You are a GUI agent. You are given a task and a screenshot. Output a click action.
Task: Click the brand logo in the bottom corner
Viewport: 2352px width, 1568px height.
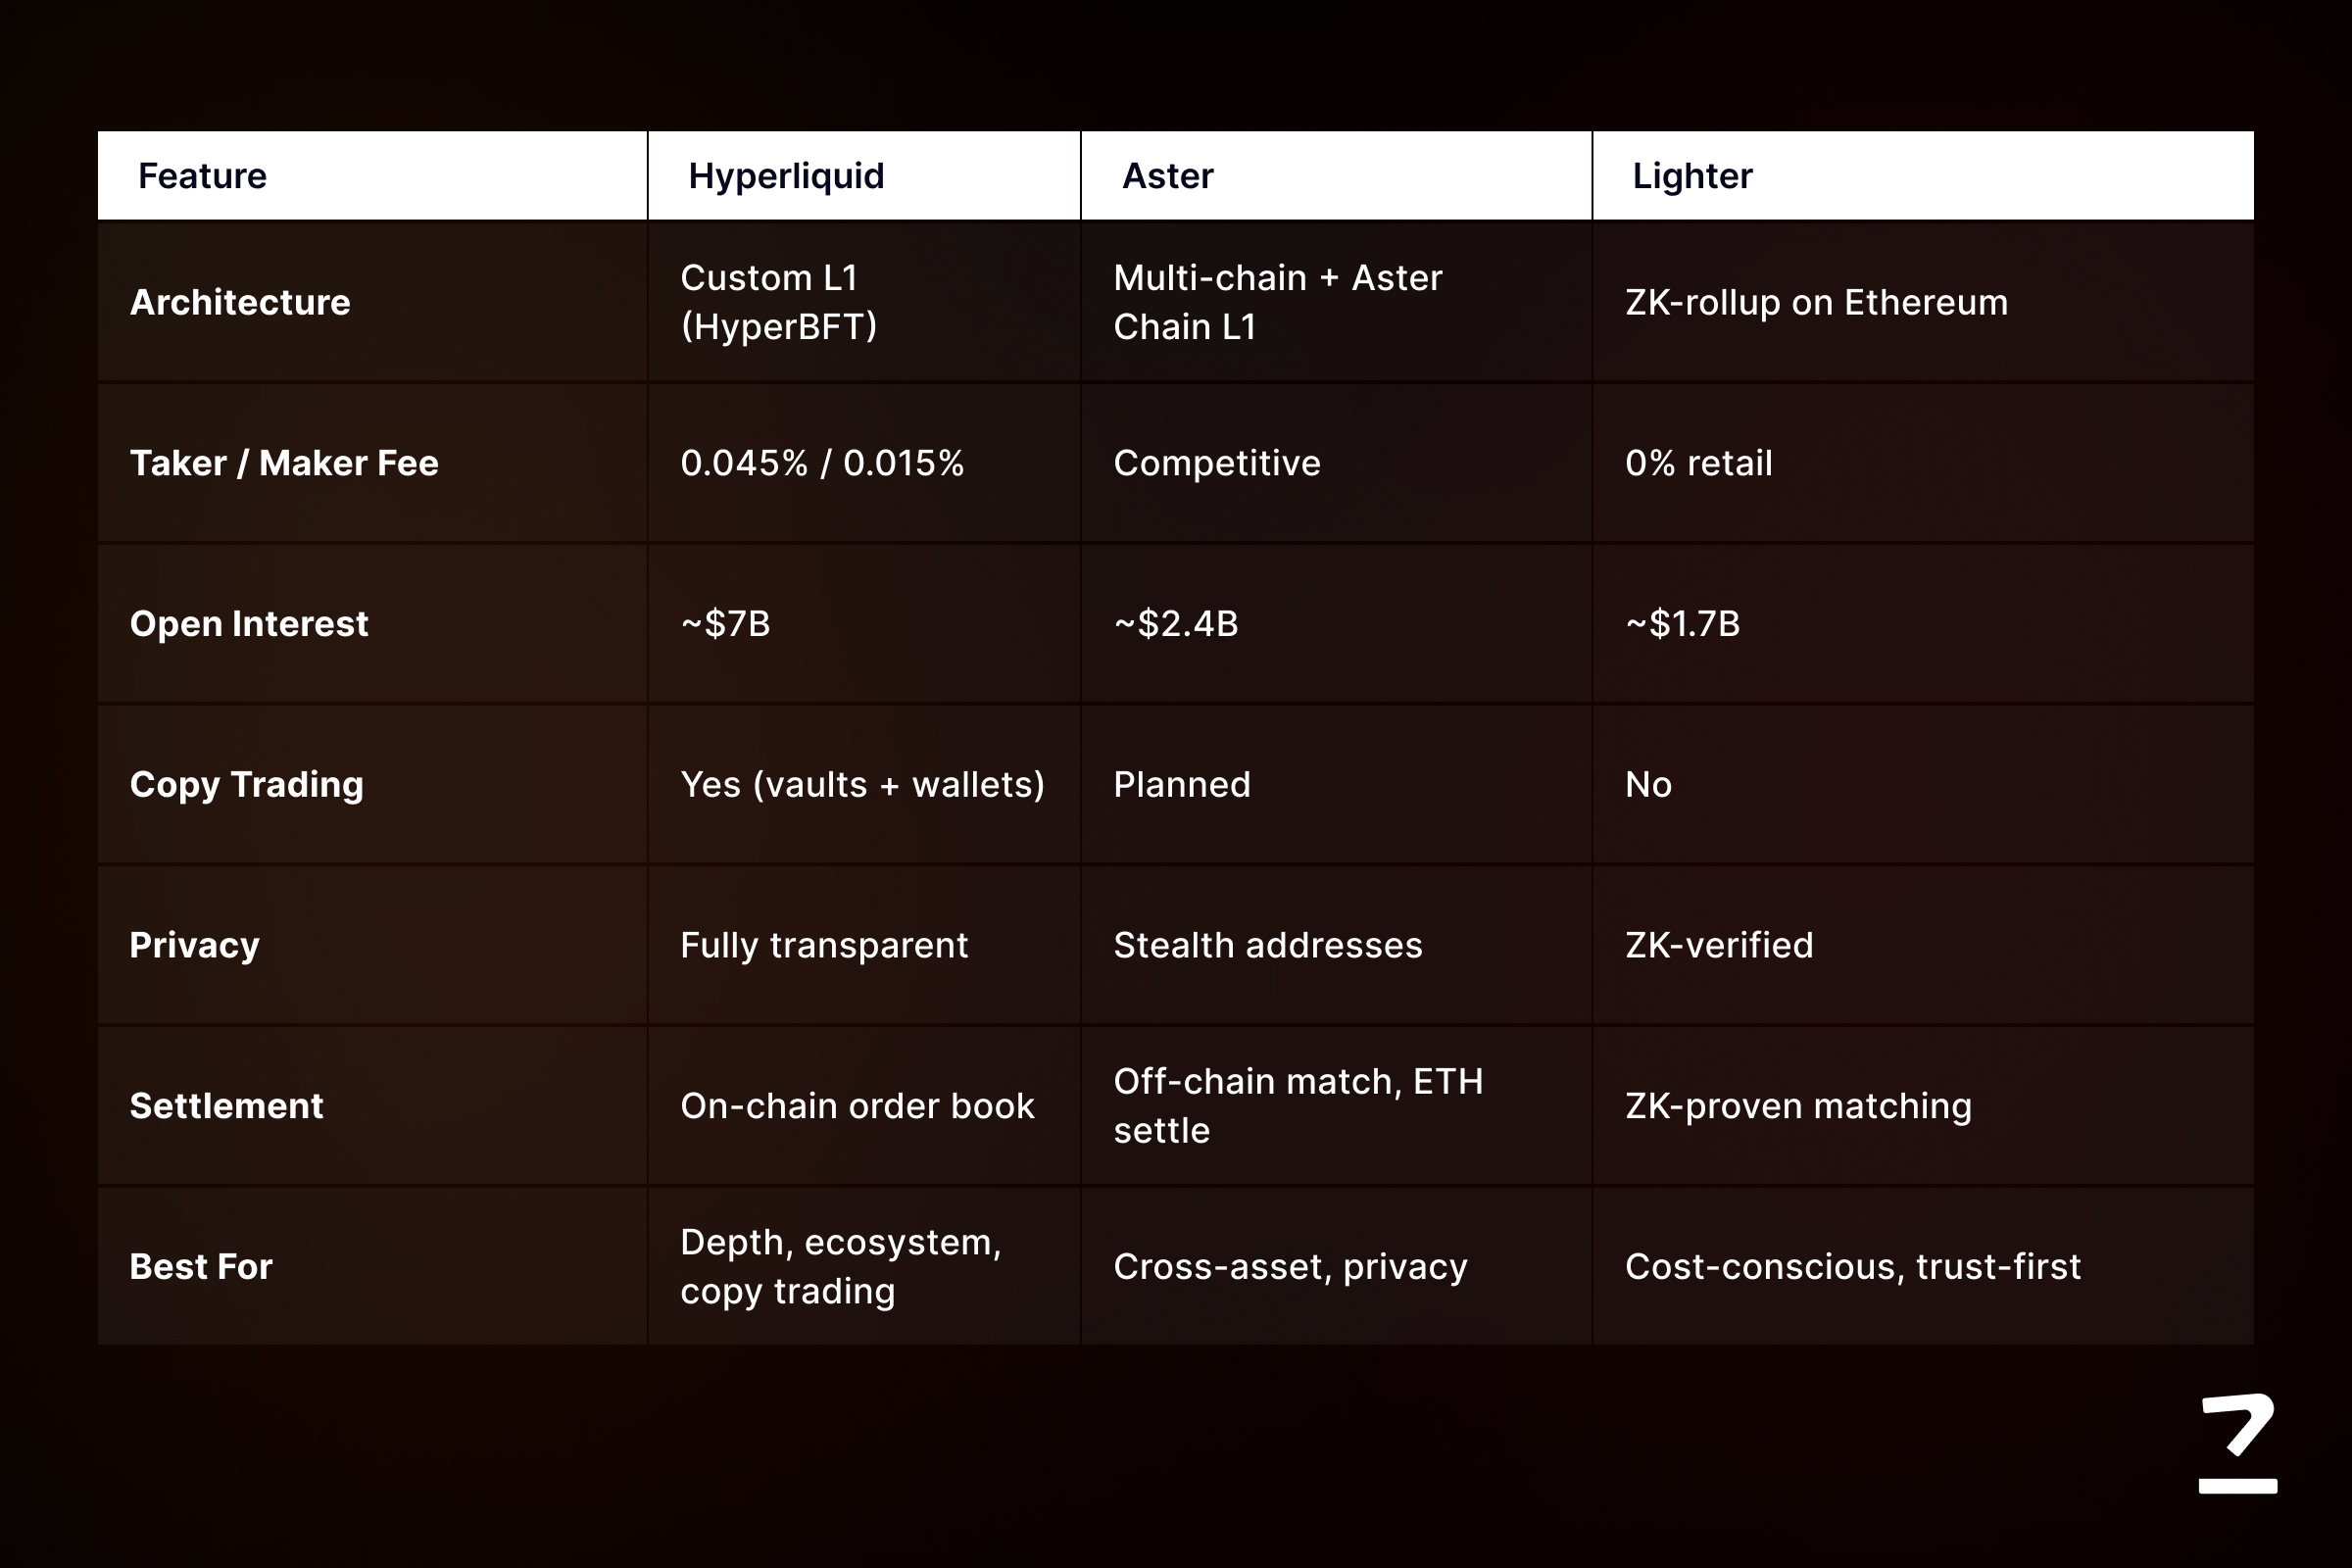(2238, 1443)
